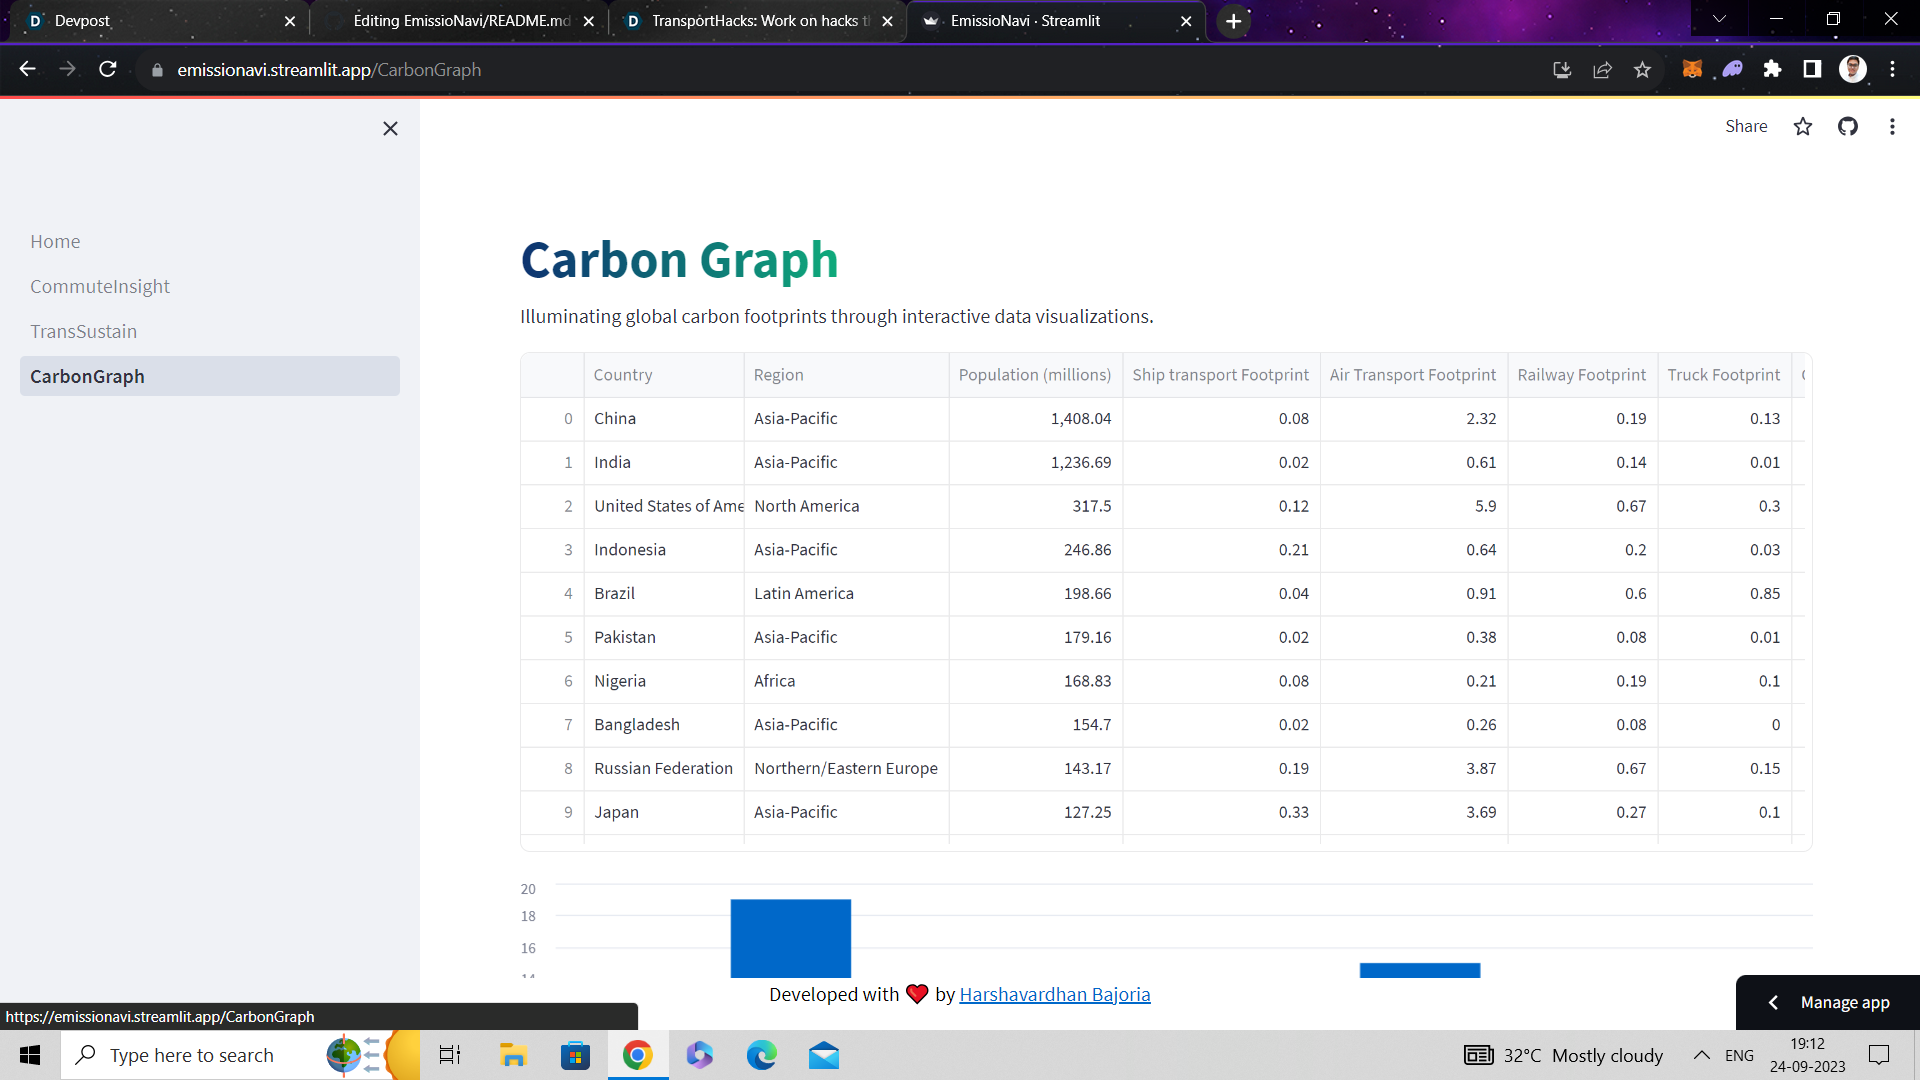Open Harshavardhan Bajoria link

[1054, 994]
